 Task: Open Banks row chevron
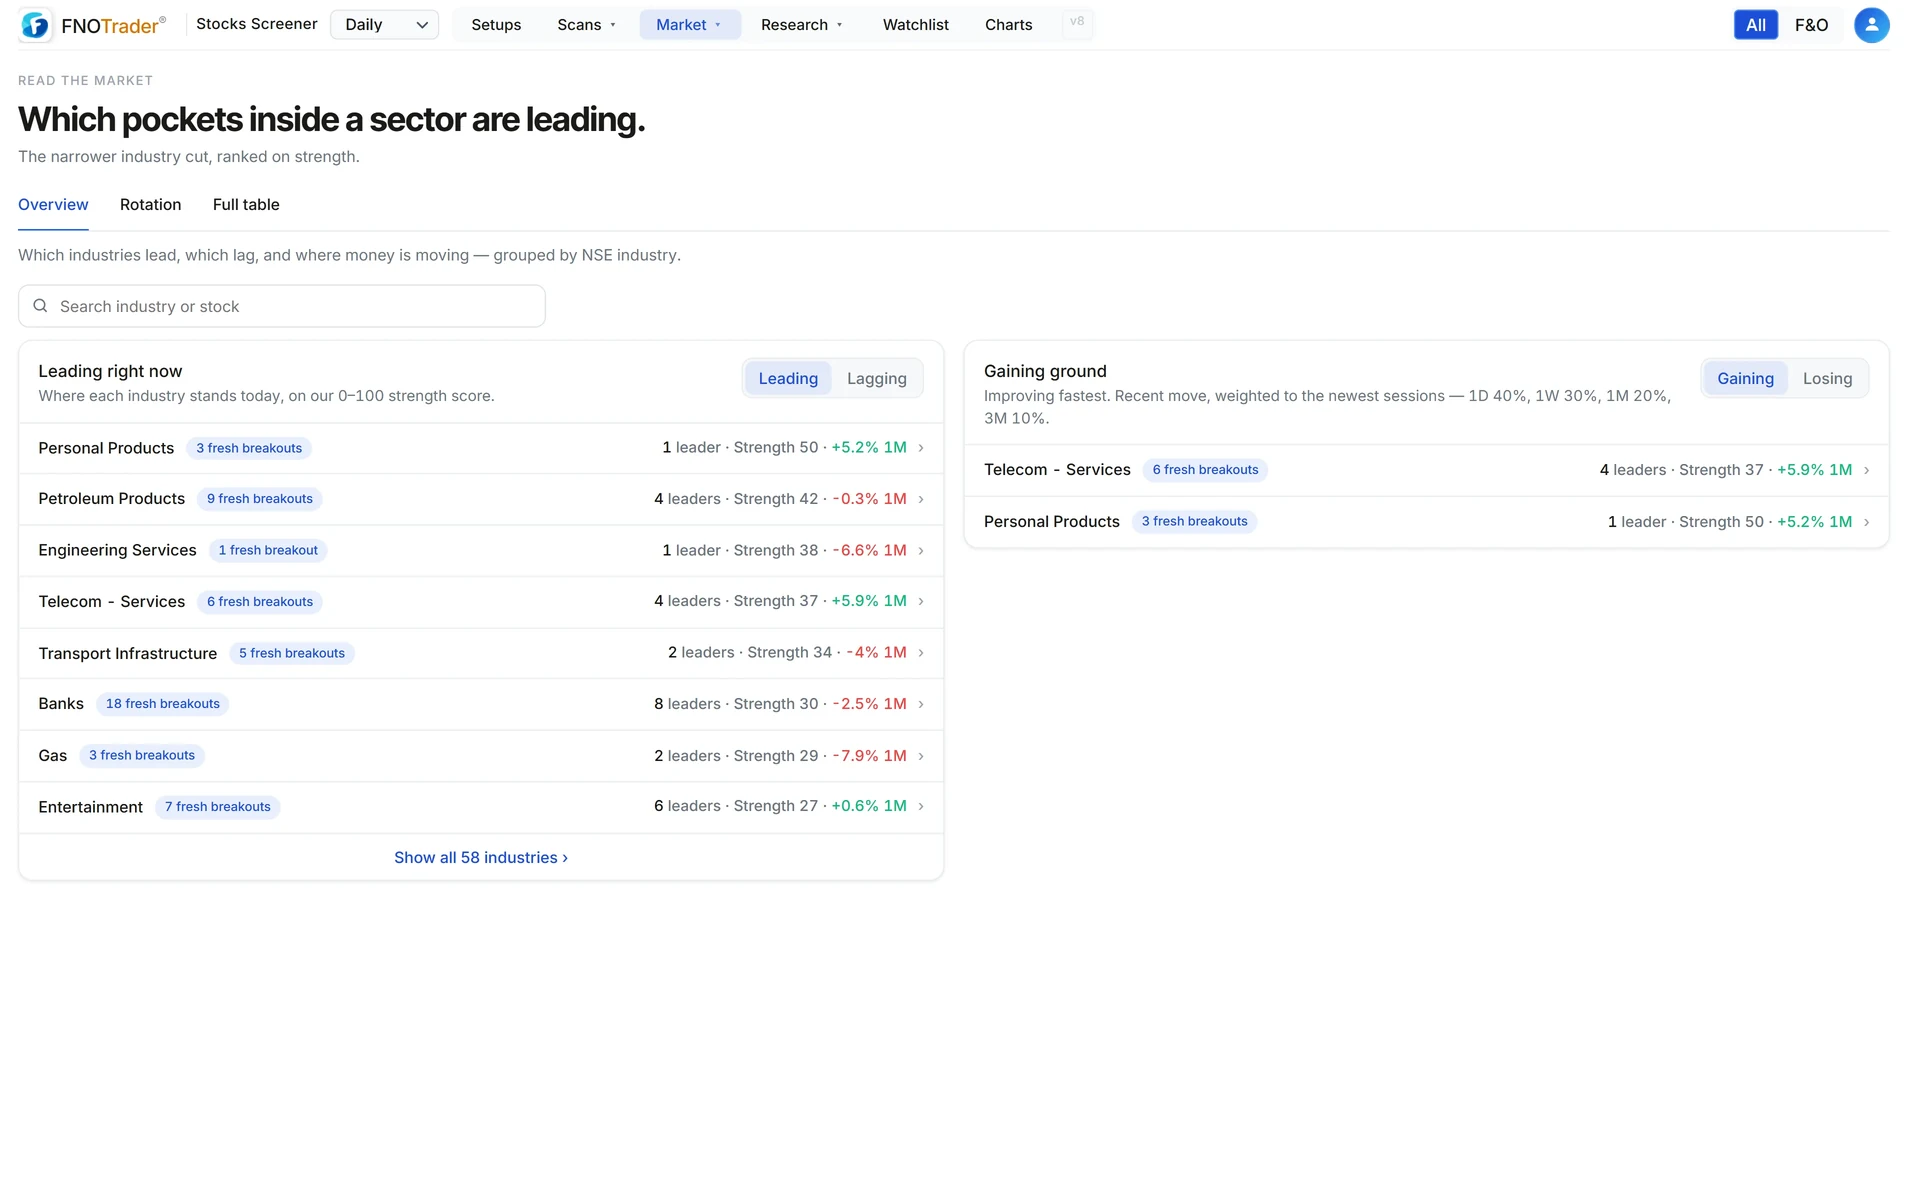(921, 704)
